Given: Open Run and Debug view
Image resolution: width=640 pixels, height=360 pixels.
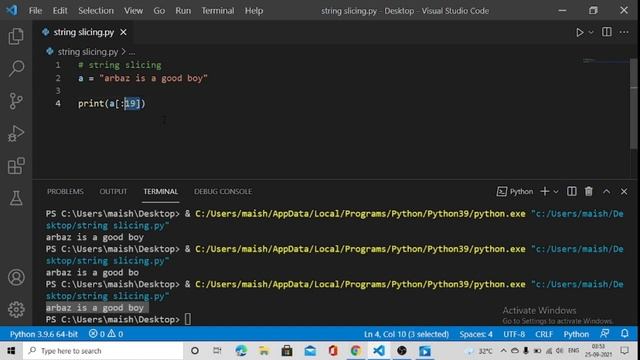Looking at the screenshot, I should (x=16, y=133).
